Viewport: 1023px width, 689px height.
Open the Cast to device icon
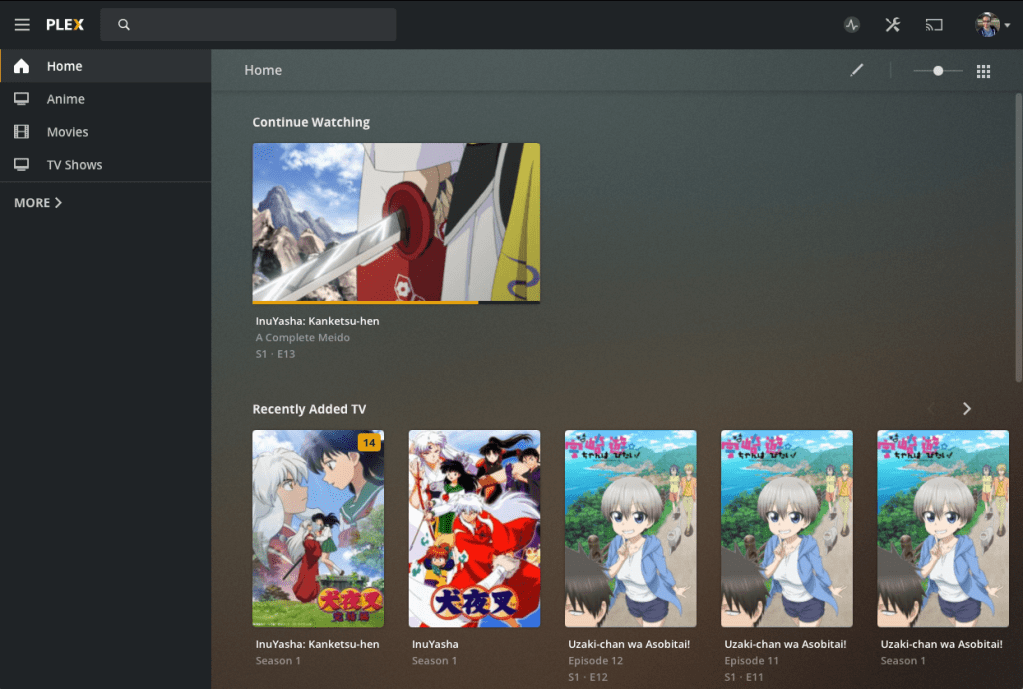click(933, 24)
